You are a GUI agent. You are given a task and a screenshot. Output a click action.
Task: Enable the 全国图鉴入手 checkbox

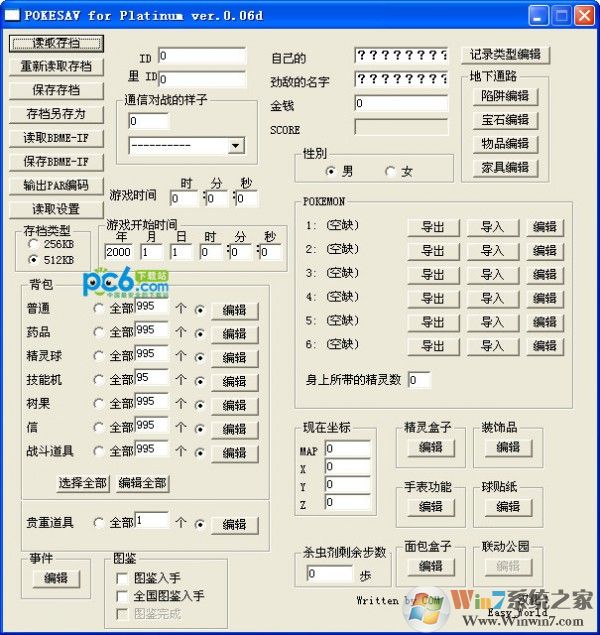[x=122, y=596]
